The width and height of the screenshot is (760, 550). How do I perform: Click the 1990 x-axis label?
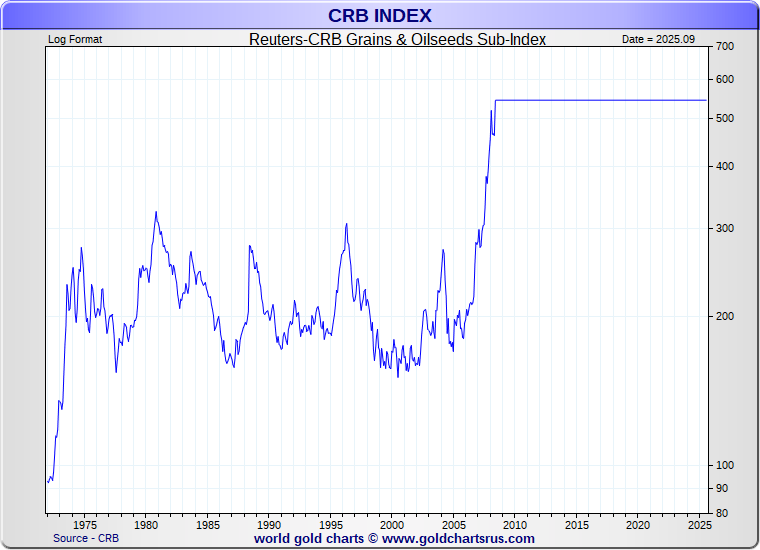click(x=269, y=525)
